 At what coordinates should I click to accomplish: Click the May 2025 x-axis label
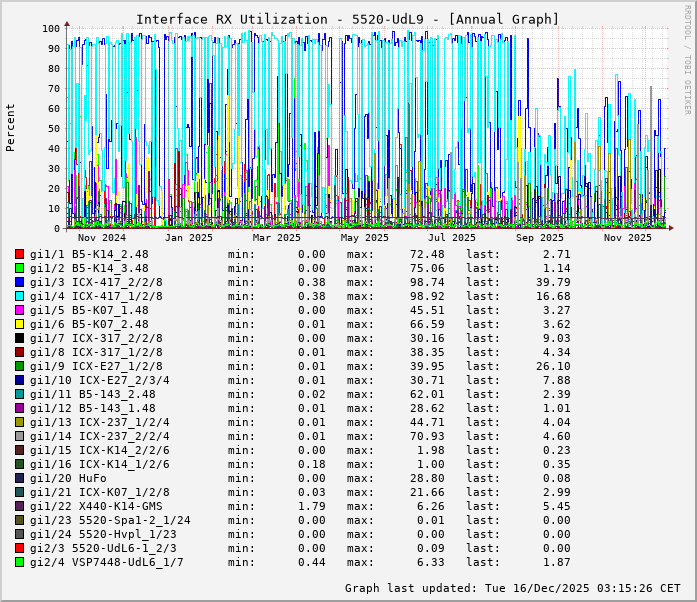tap(365, 237)
